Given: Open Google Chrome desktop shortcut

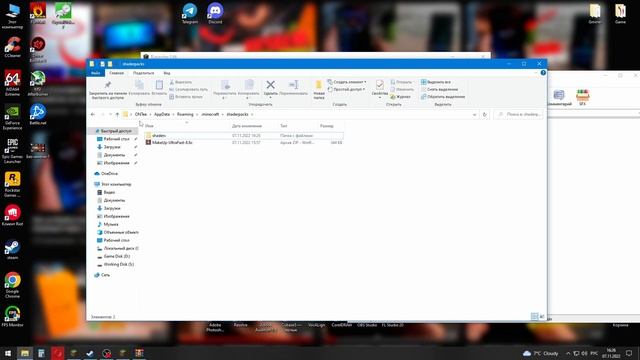Looking at the screenshot, I should (13, 285).
